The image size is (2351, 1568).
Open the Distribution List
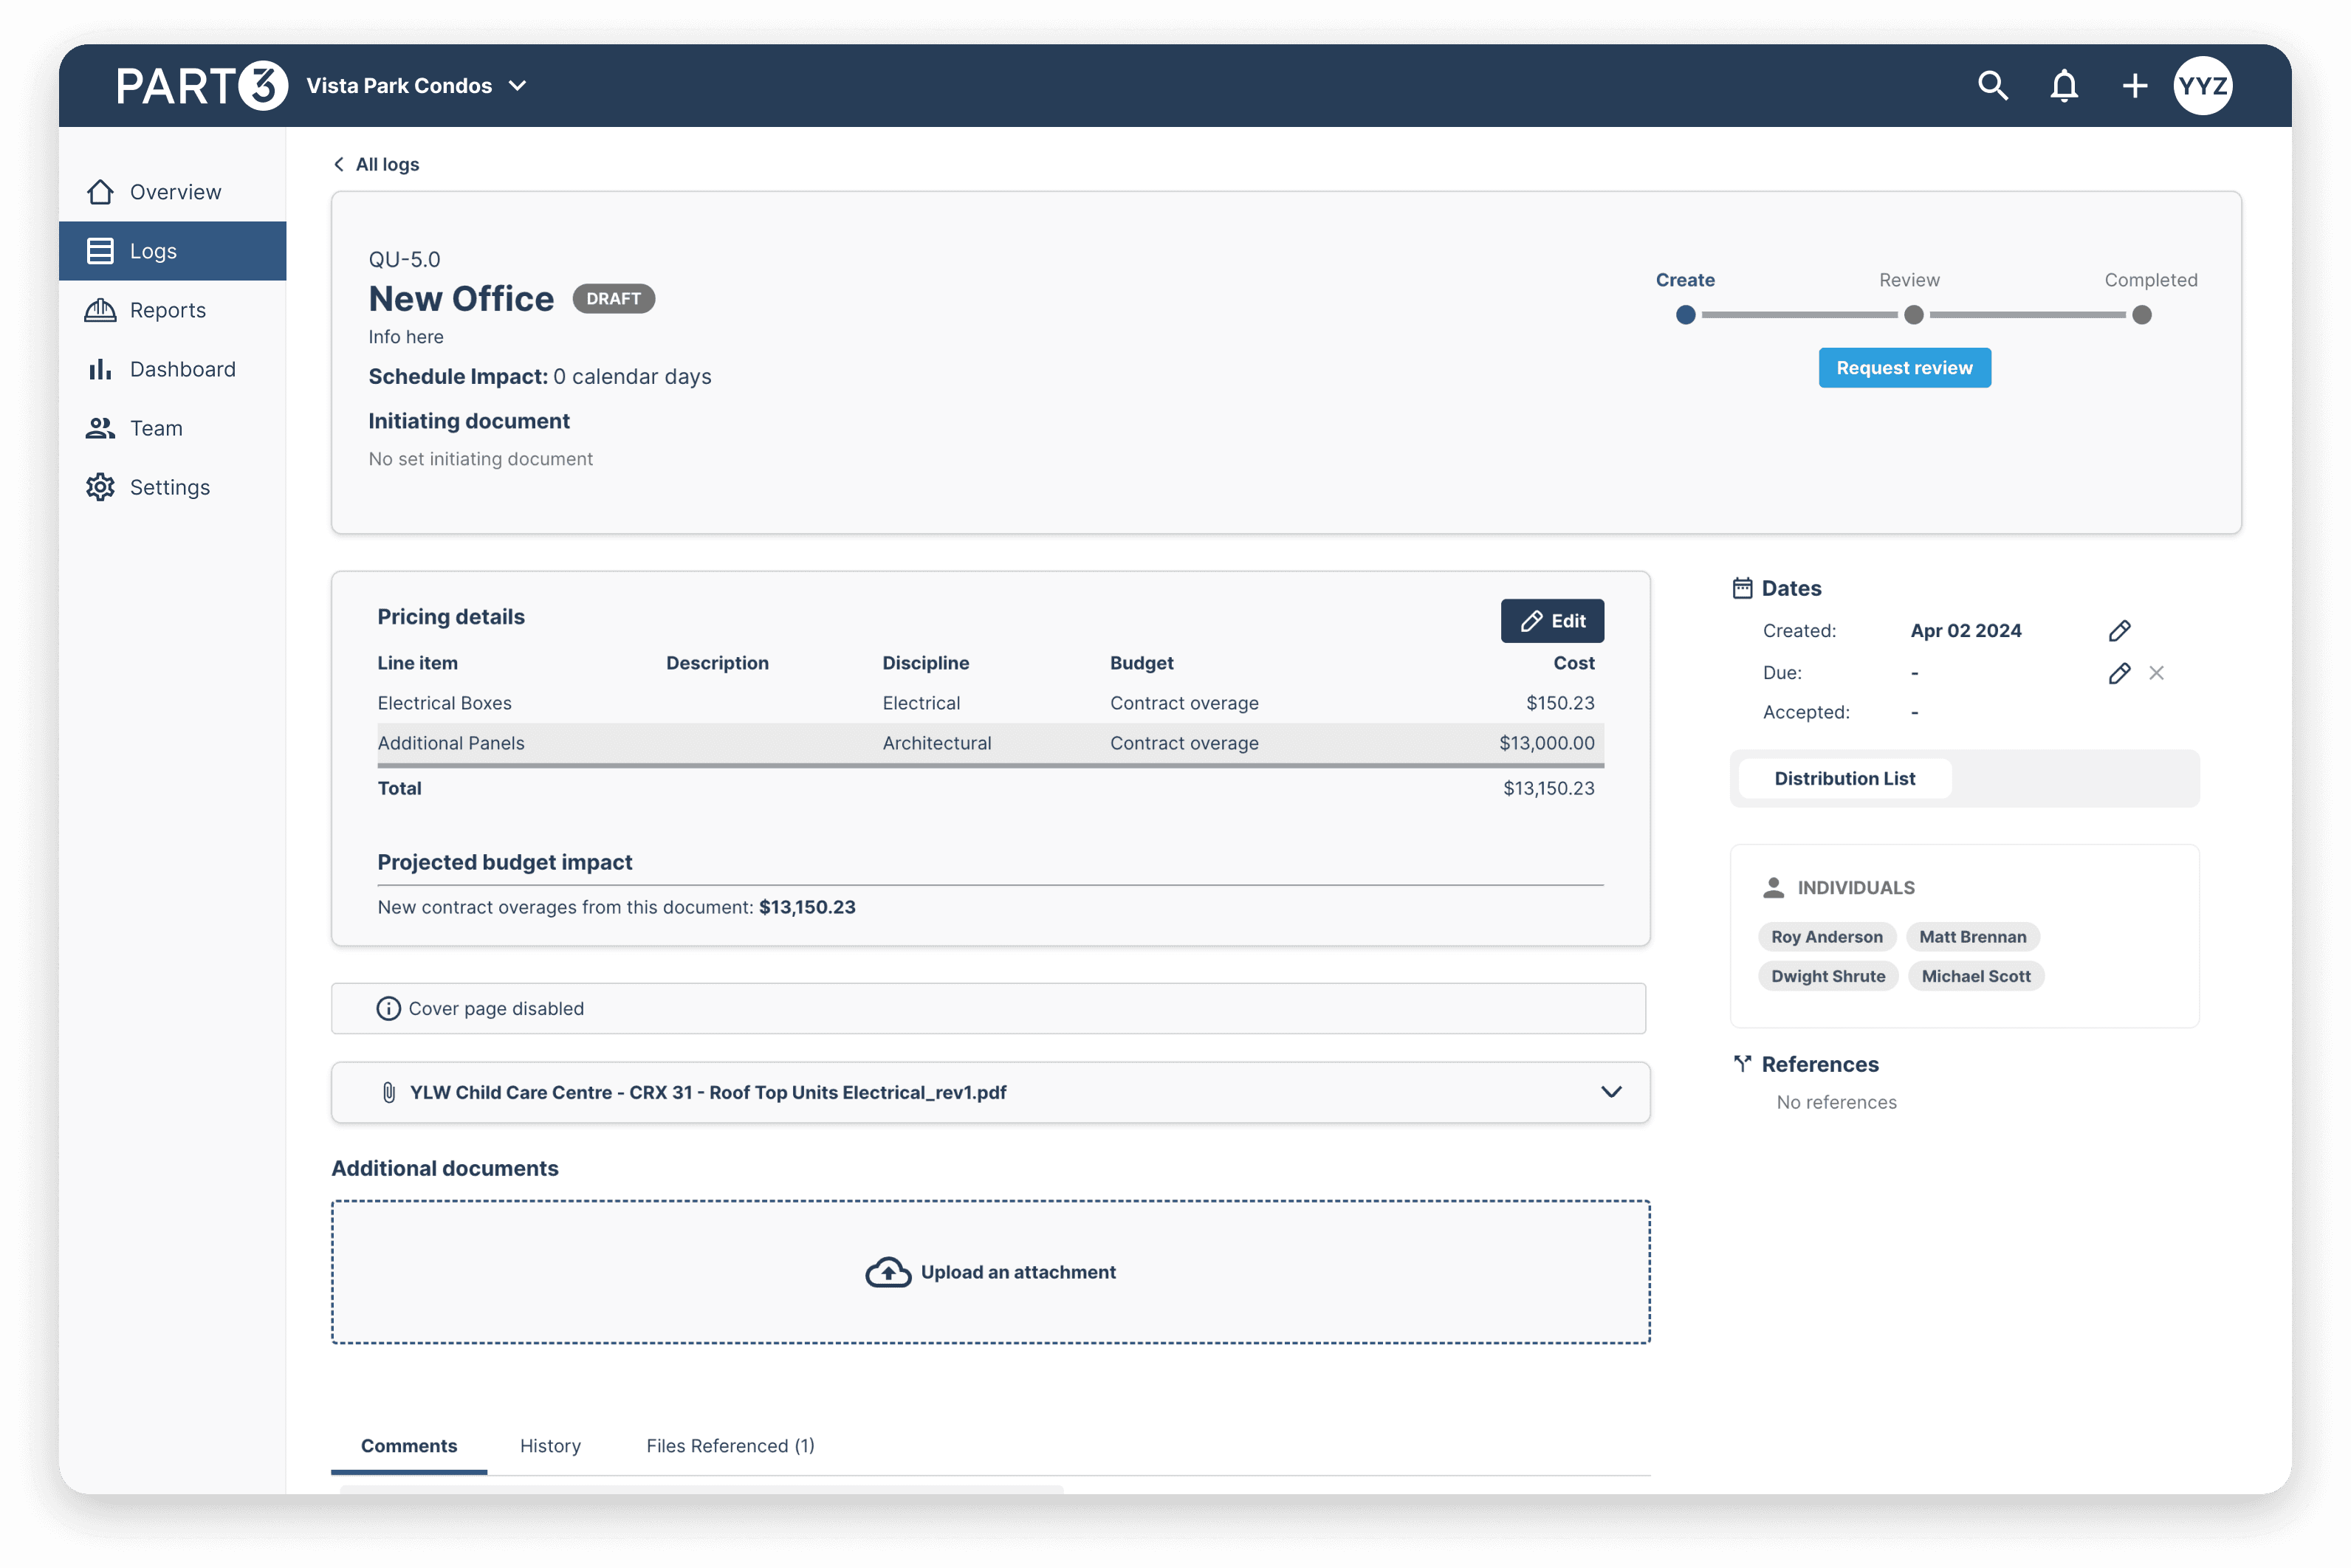1844,778
